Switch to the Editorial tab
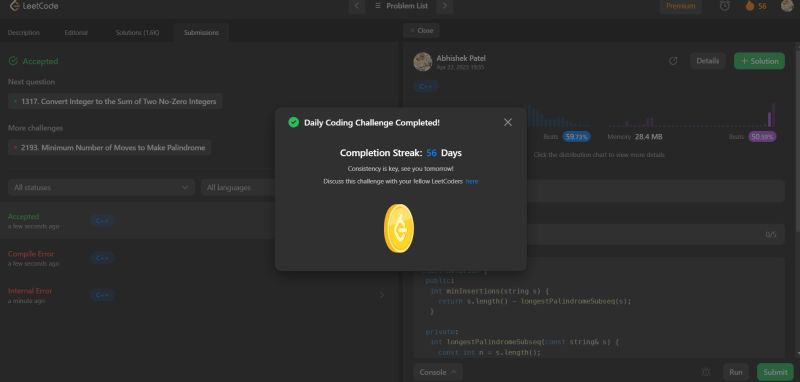This screenshot has width=800, height=382. 76,33
